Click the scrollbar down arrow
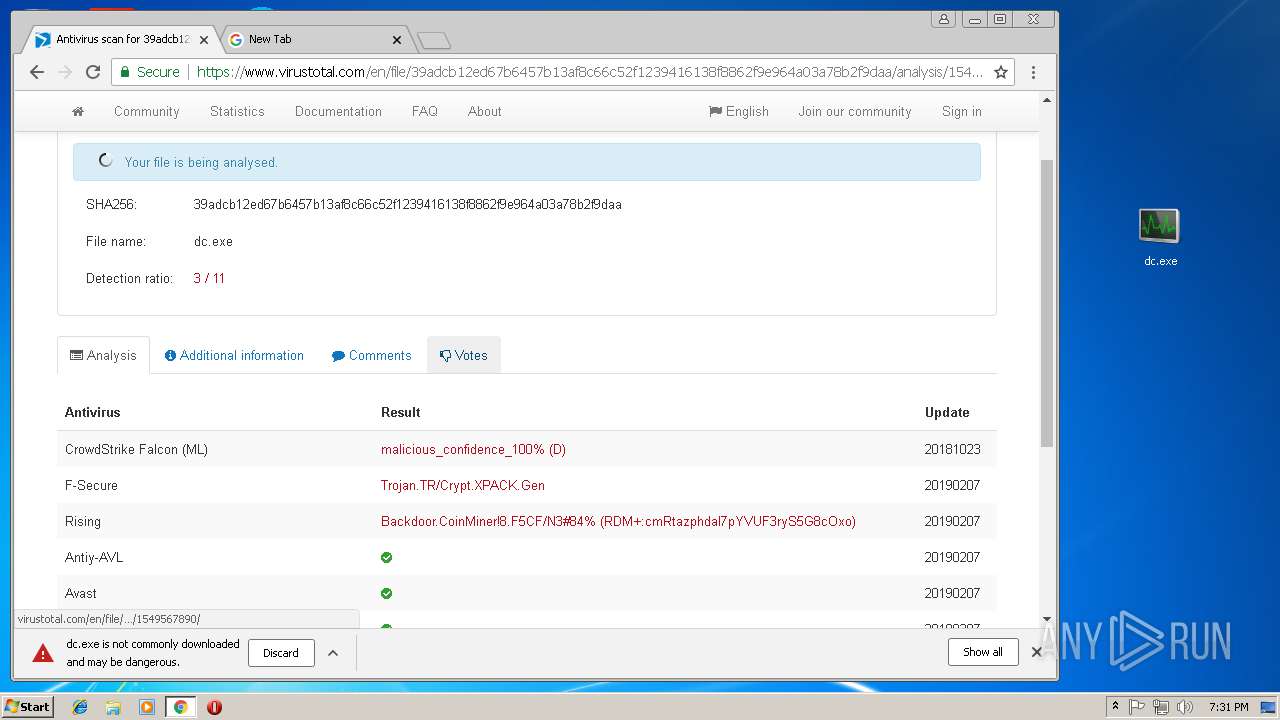Viewport: 1280px width, 720px height. (x=1047, y=620)
